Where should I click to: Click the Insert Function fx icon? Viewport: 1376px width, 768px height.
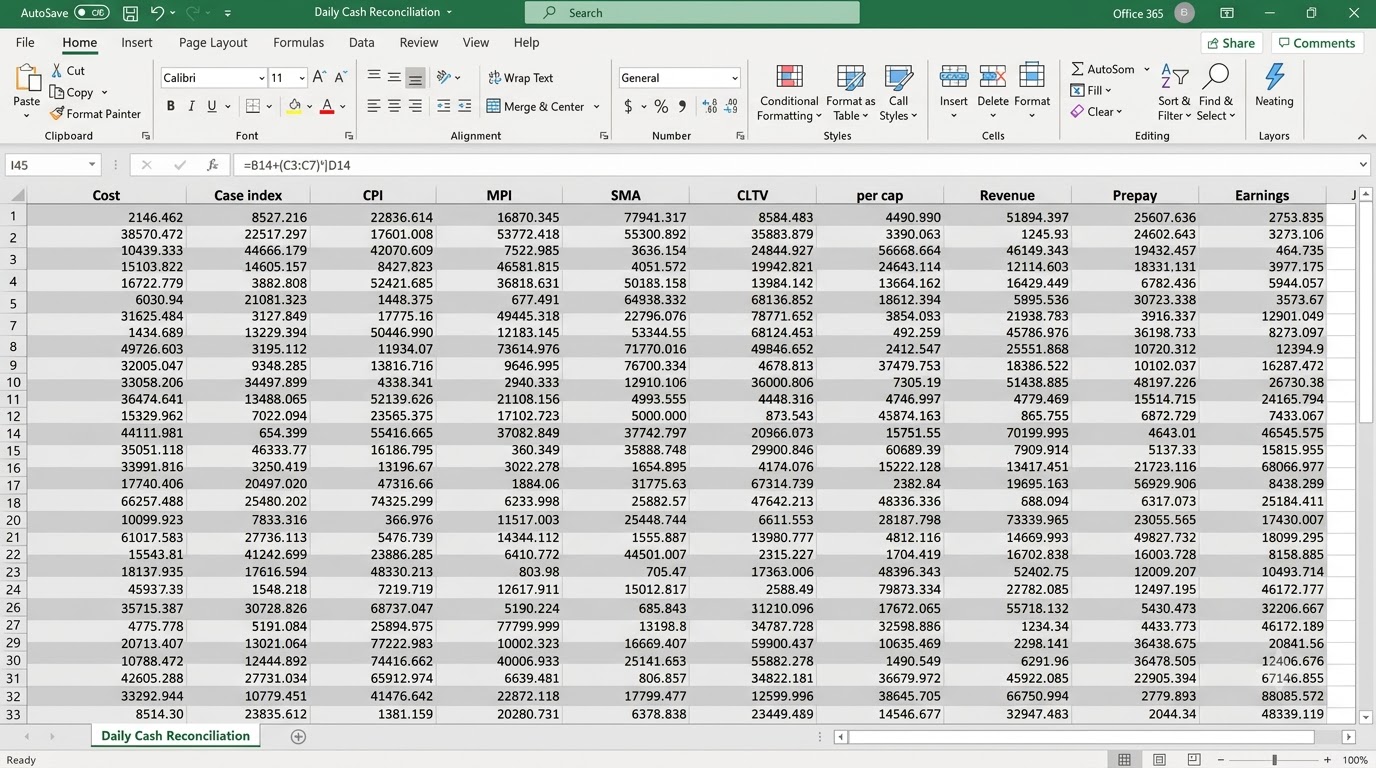(x=212, y=165)
